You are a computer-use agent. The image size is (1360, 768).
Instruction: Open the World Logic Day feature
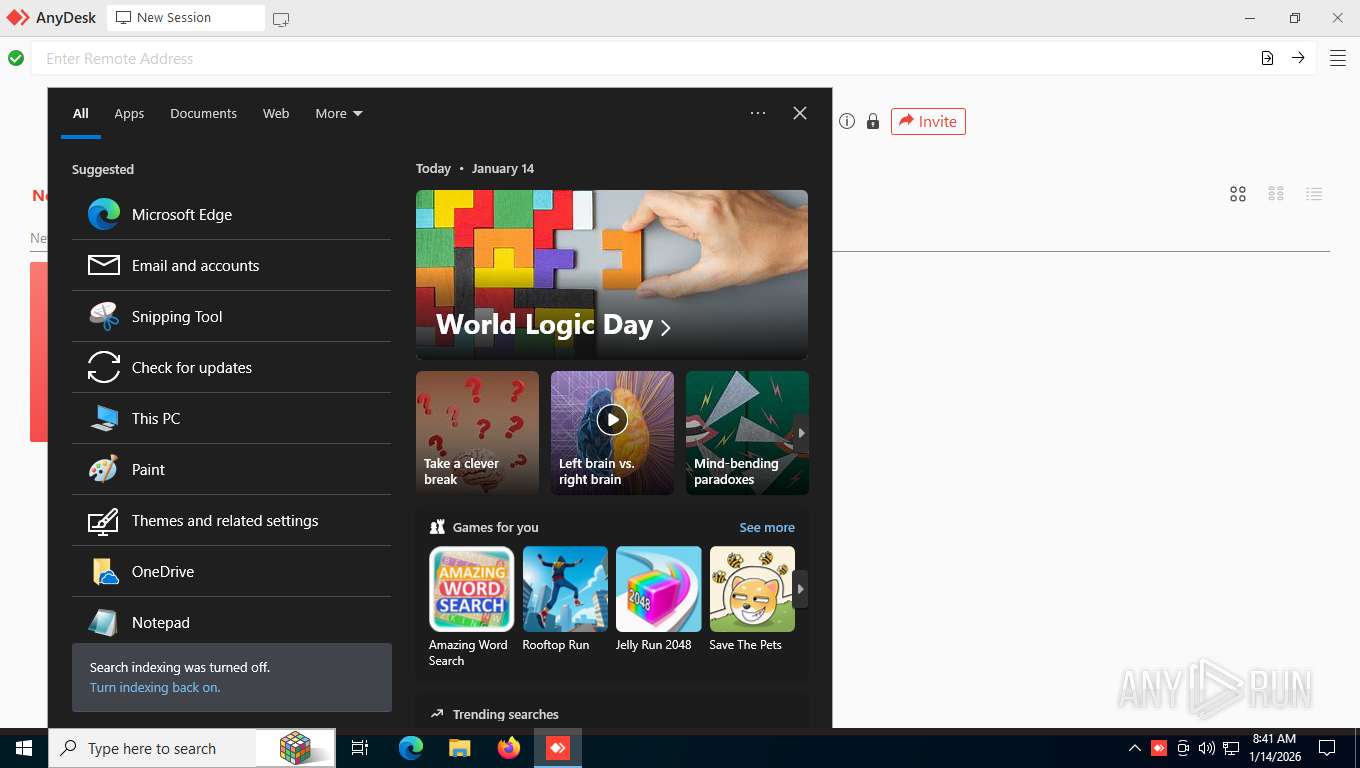click(612, 275)
